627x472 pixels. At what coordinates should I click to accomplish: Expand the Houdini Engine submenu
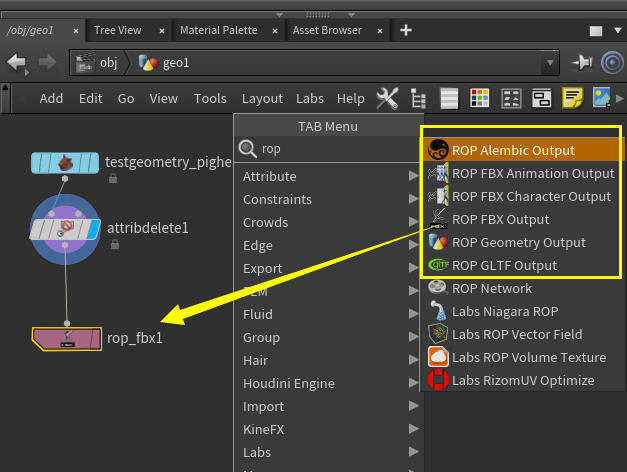[330, 384]
